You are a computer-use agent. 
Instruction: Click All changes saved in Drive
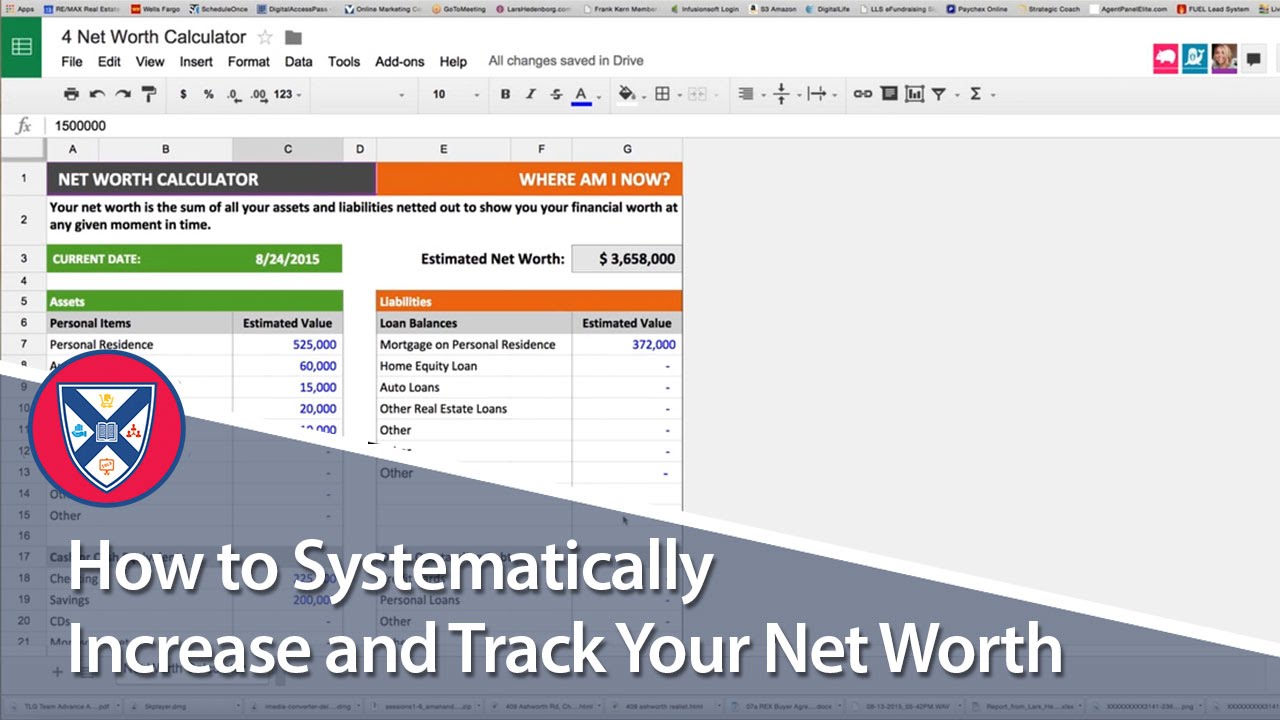[x=566, y=61]
